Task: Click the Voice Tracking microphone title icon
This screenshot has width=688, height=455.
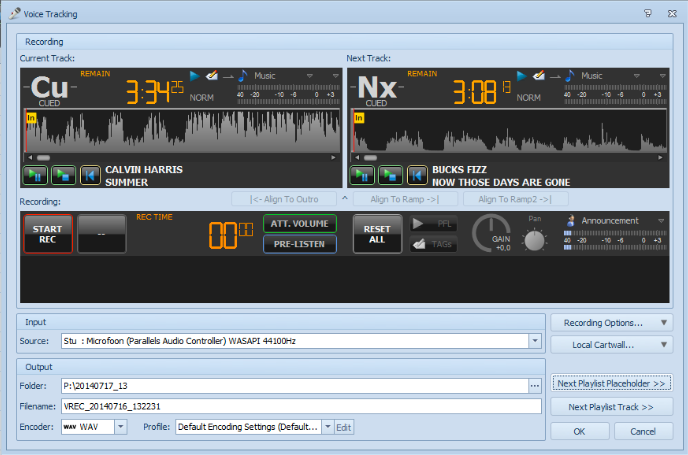Action: [x=15, y=14]
